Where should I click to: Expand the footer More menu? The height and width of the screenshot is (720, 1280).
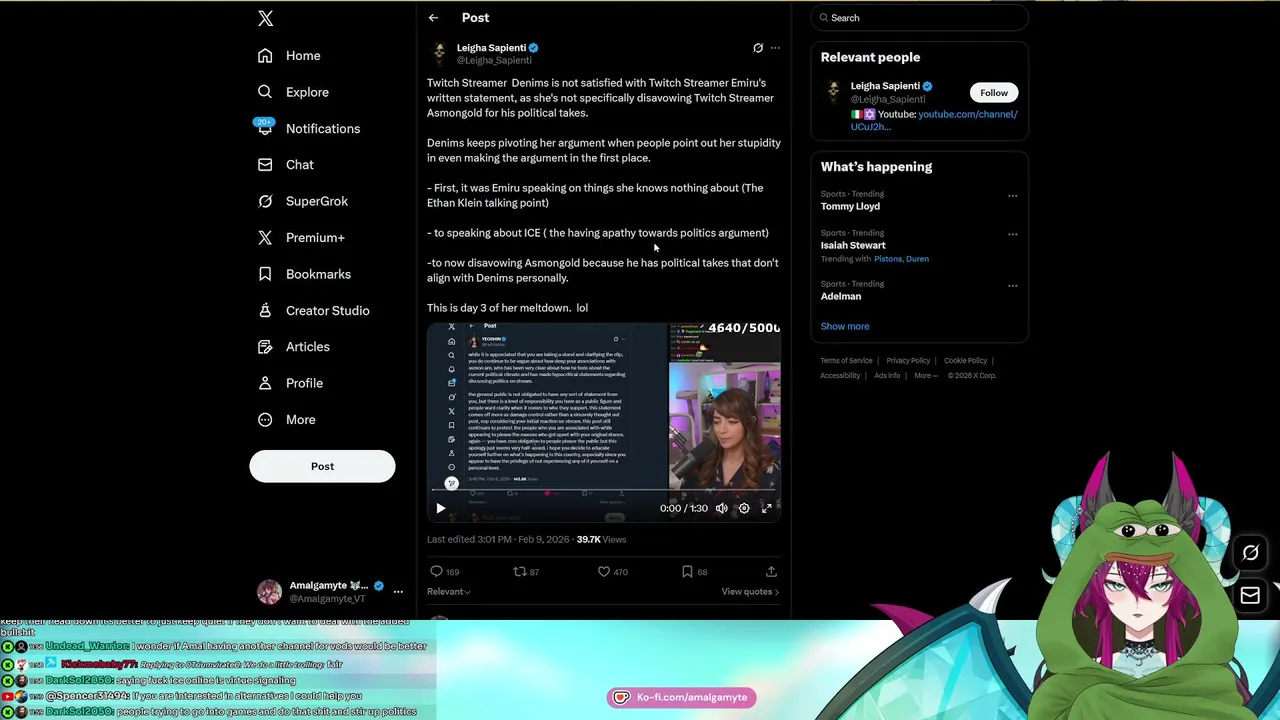click(925, 376)
